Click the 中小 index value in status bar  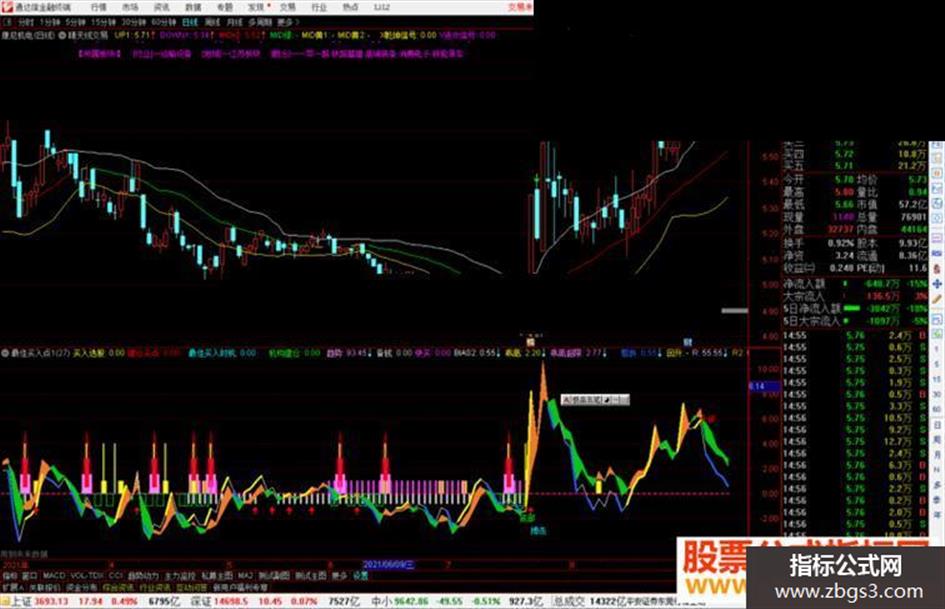(x=412, y=601)
